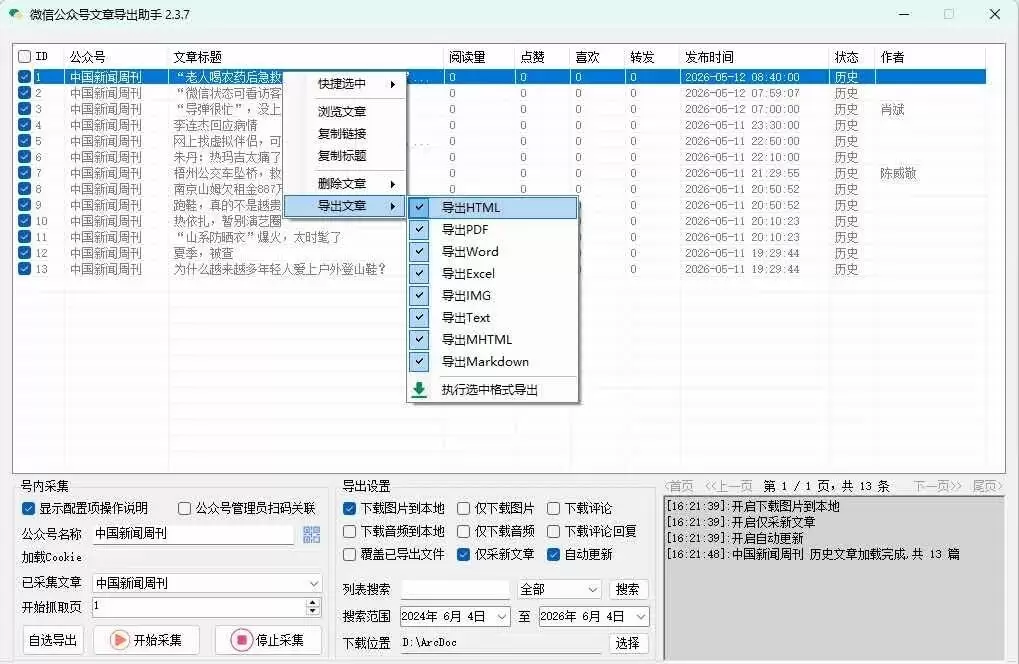The height and width of the screenshot is (664, 1019).
Task: Focus the 公众号名称 input field
Action: click(x=194, y=534)
